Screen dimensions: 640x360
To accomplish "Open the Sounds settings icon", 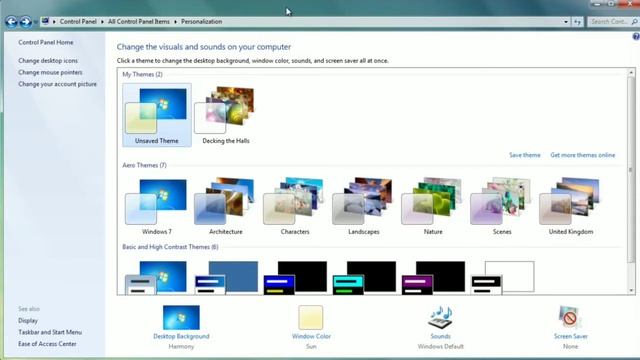I will 440,318.
